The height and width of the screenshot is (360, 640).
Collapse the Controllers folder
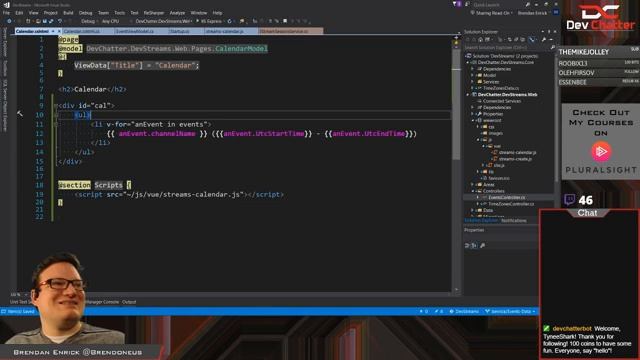(x=473, y=191)
